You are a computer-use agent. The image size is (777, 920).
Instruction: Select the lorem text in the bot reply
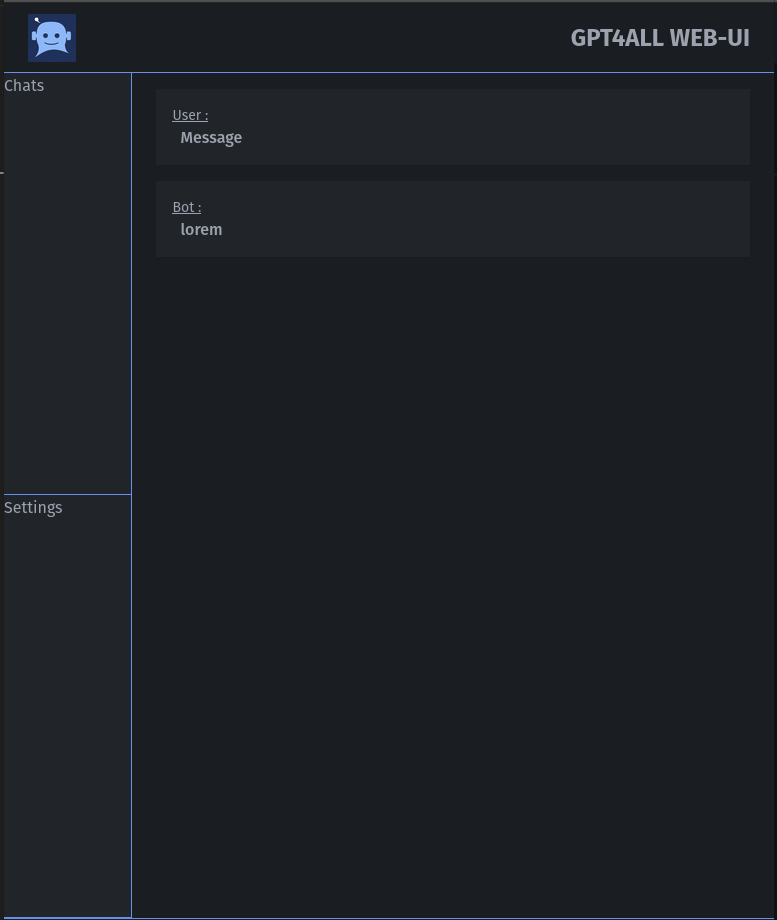(201, 229)
